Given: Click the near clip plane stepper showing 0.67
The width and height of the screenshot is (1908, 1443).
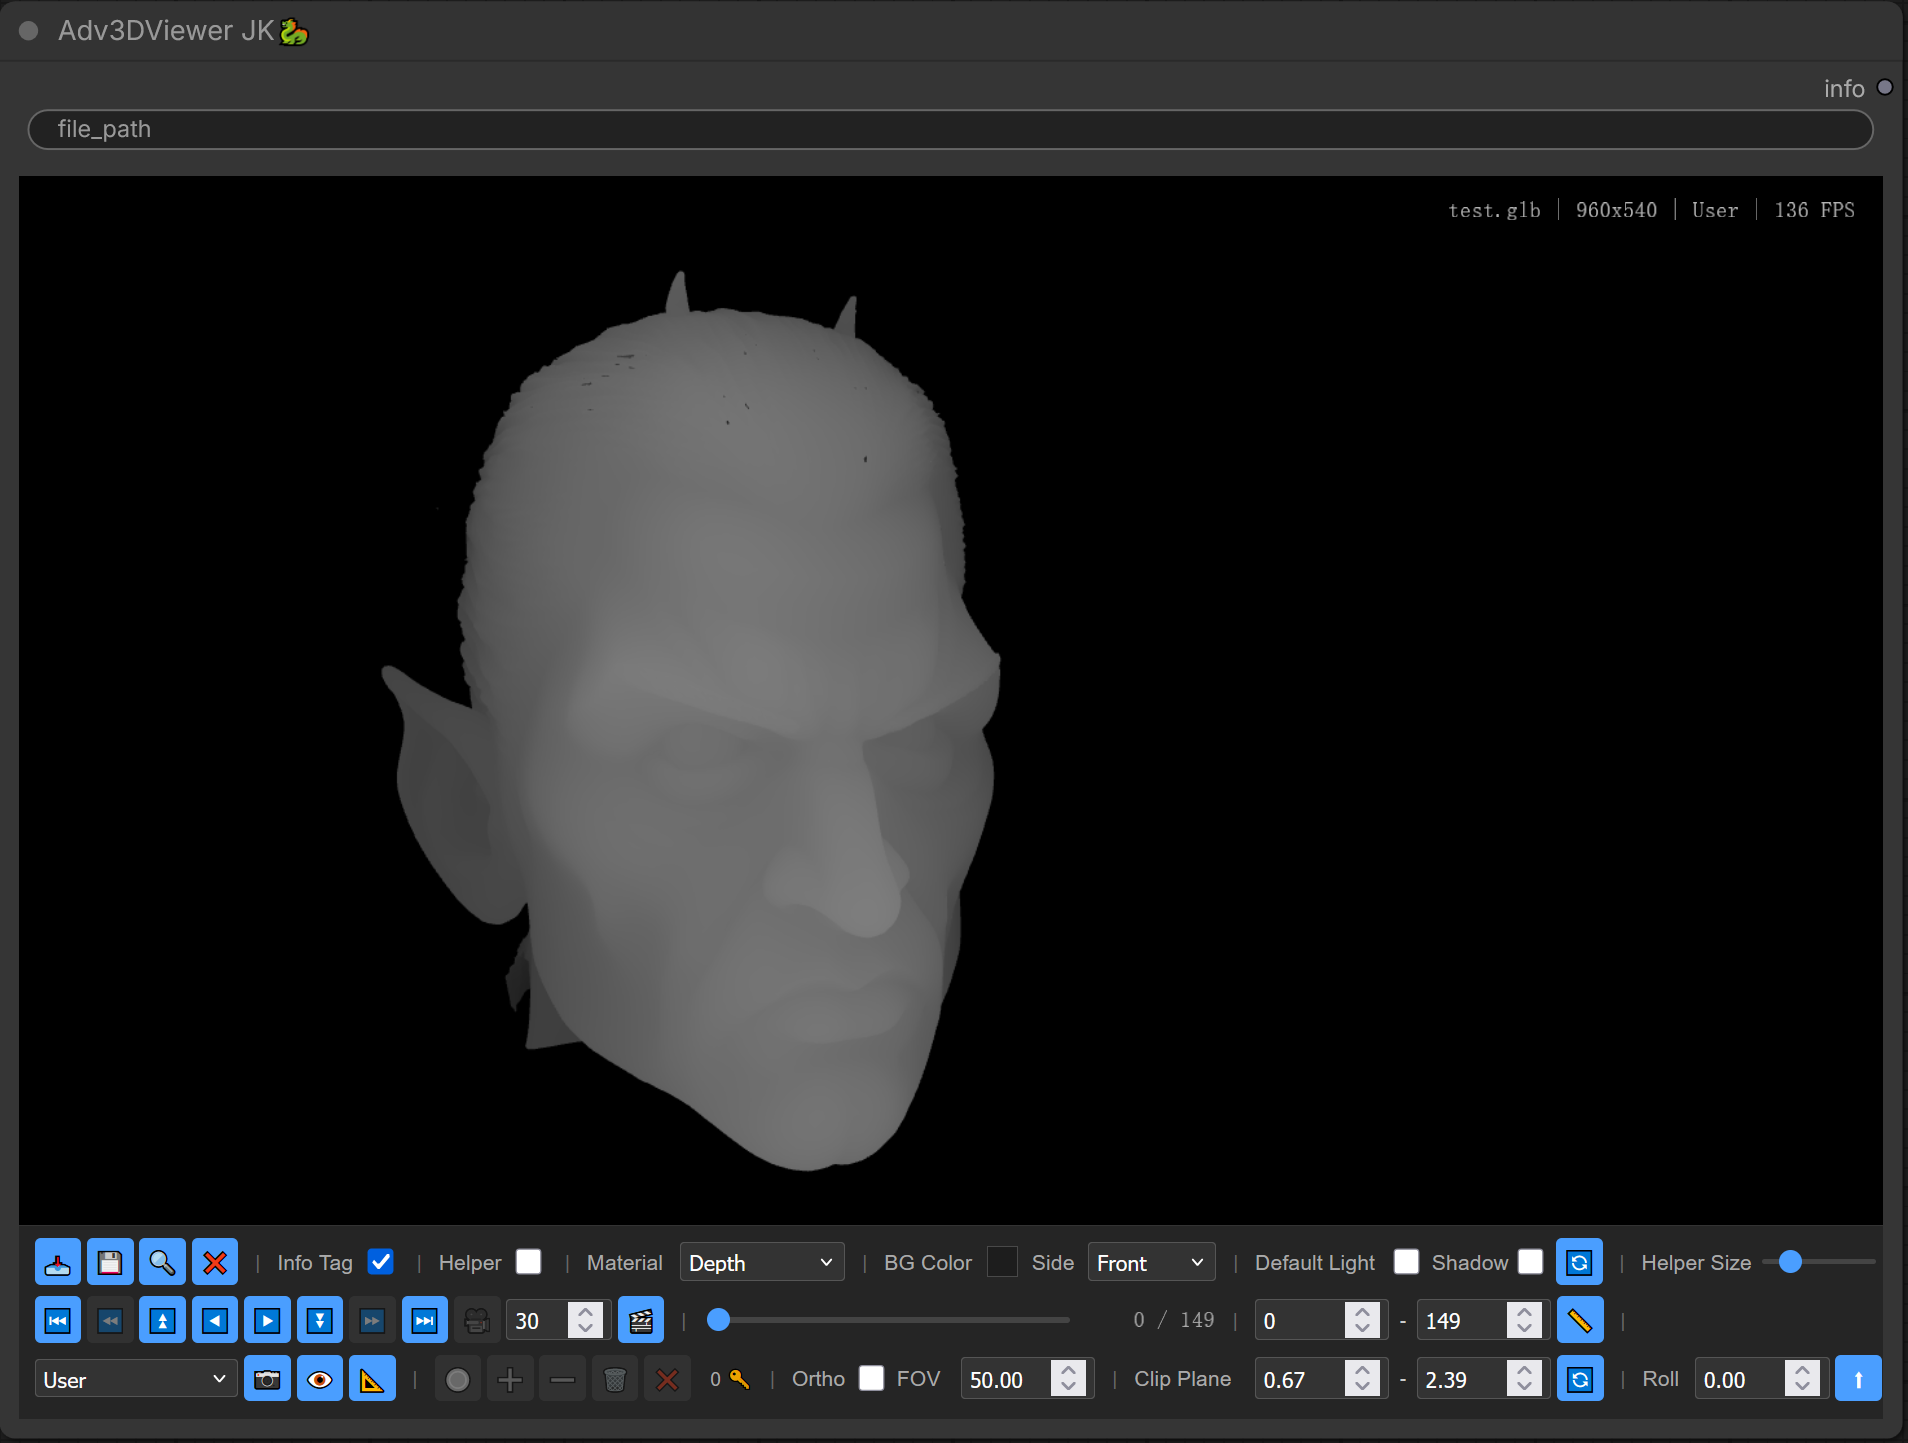Looking at the screenshot, I should point(1362,1378).
